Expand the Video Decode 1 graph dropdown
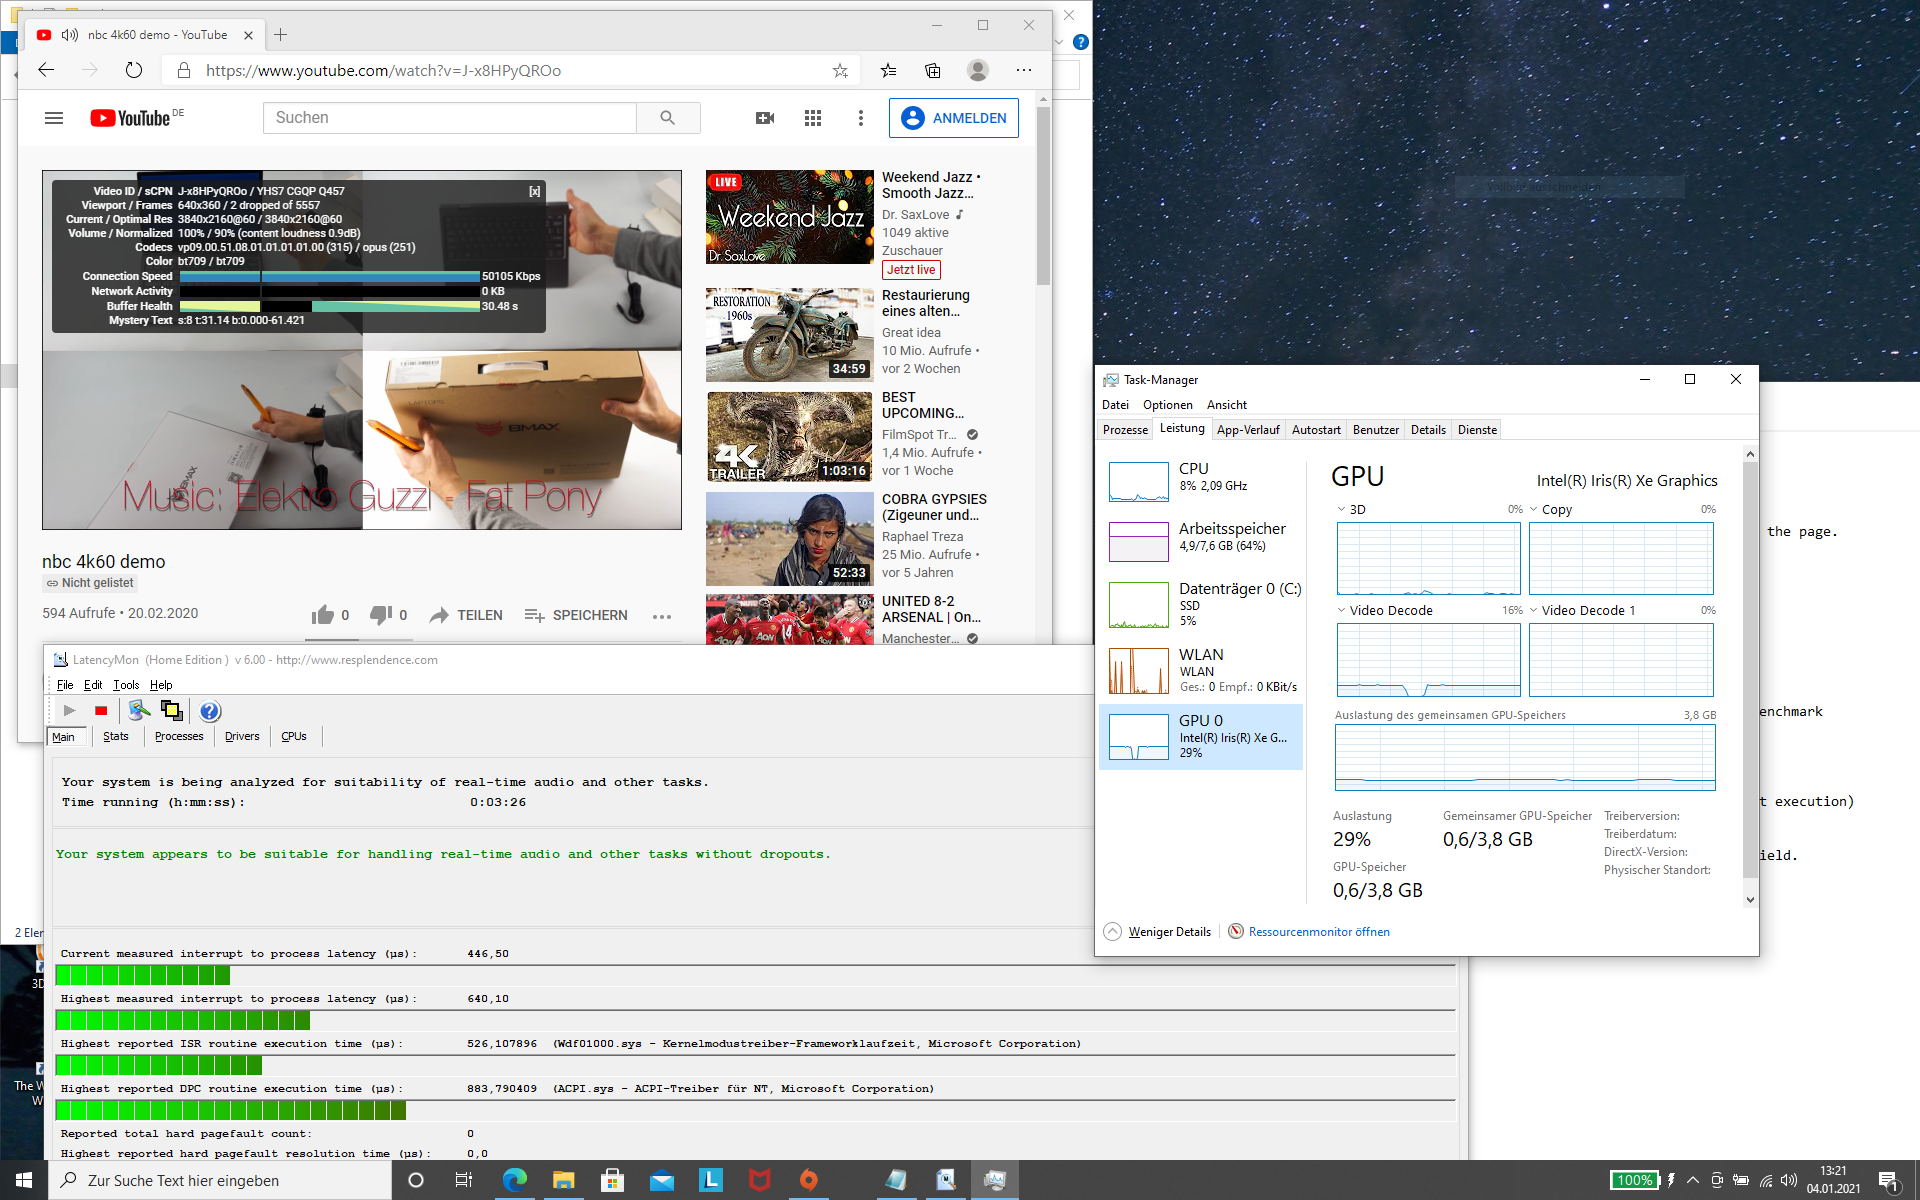Screen dimensions: 1920x1200 point(1533,610)
